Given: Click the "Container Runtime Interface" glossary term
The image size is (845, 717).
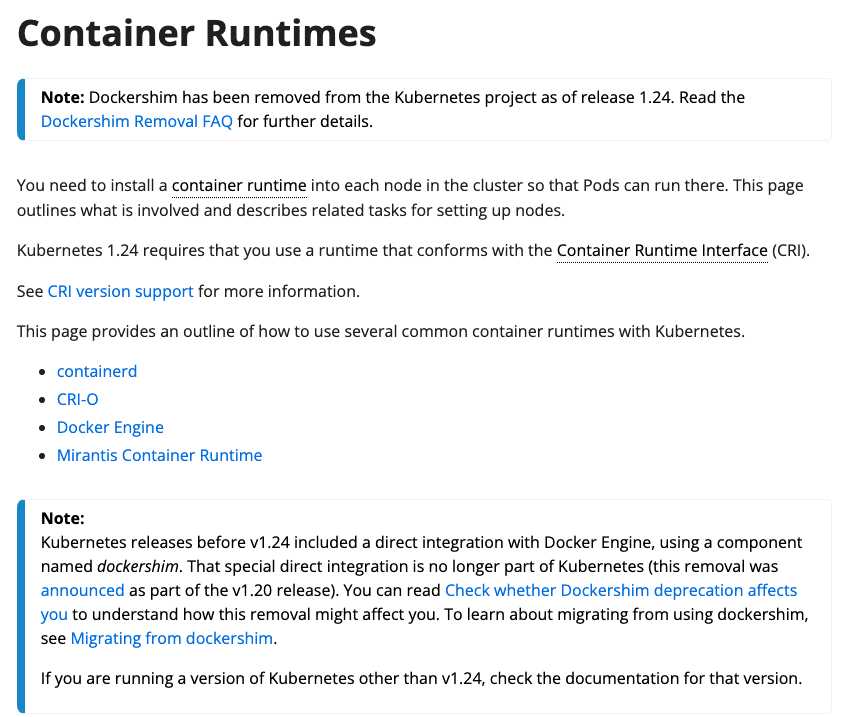Looking at the screenshot, I should pyautogui.click(x=661, y=250).
